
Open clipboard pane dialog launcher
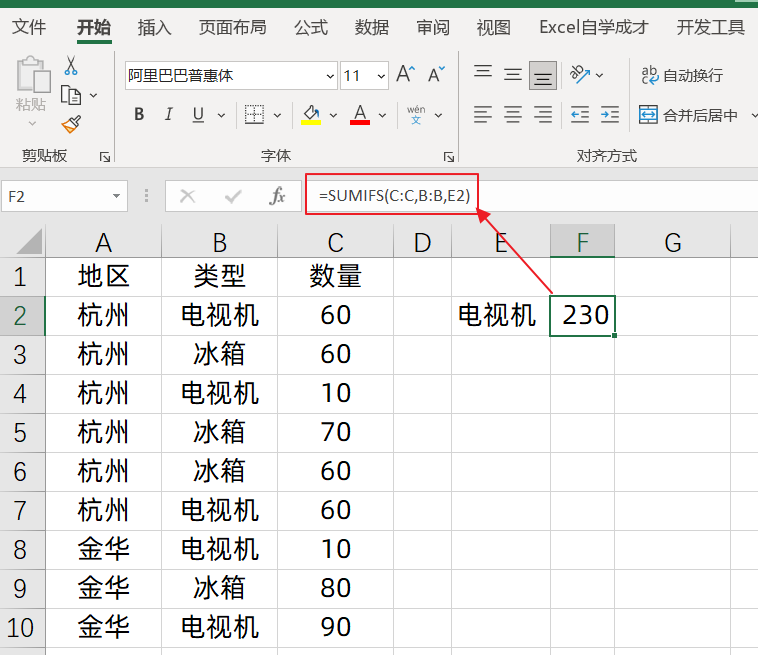105,157
